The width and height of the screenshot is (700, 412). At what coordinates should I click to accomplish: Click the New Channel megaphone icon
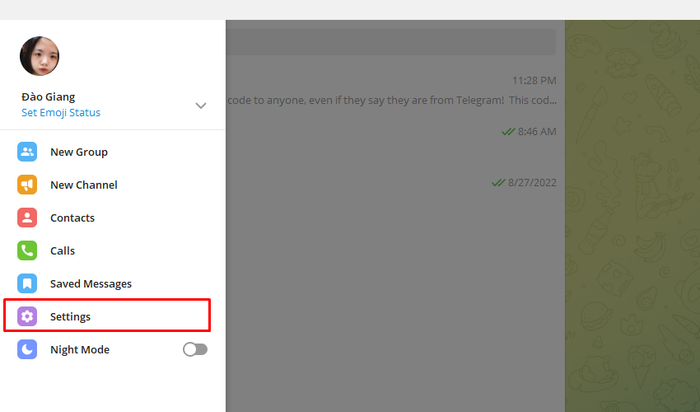(27, 185)
